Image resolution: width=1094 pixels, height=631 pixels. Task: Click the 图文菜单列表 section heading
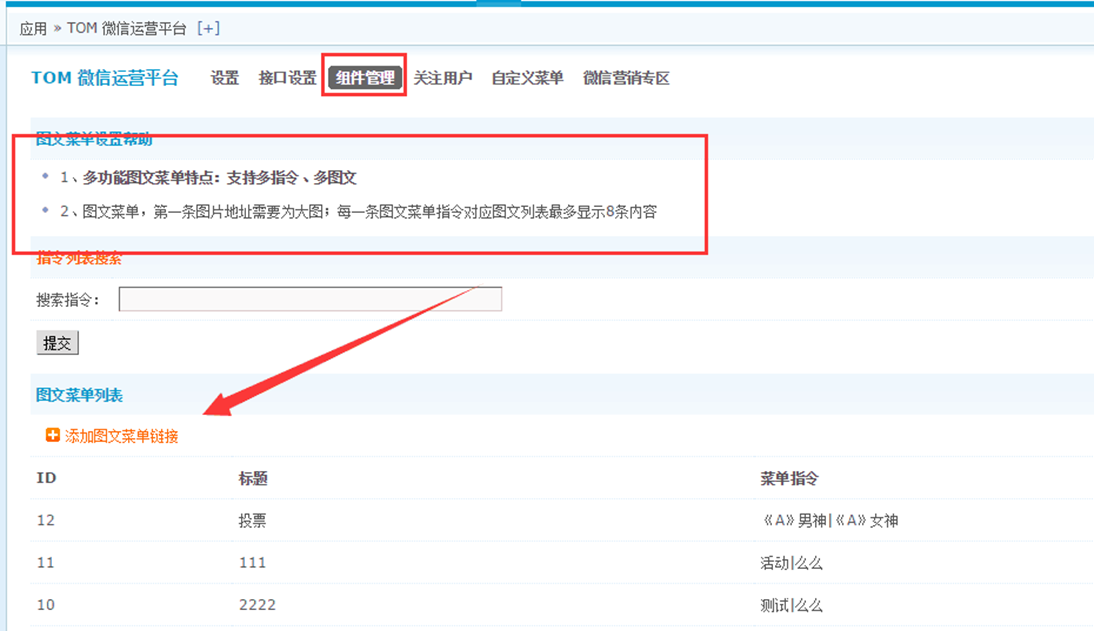pos(80,395)
